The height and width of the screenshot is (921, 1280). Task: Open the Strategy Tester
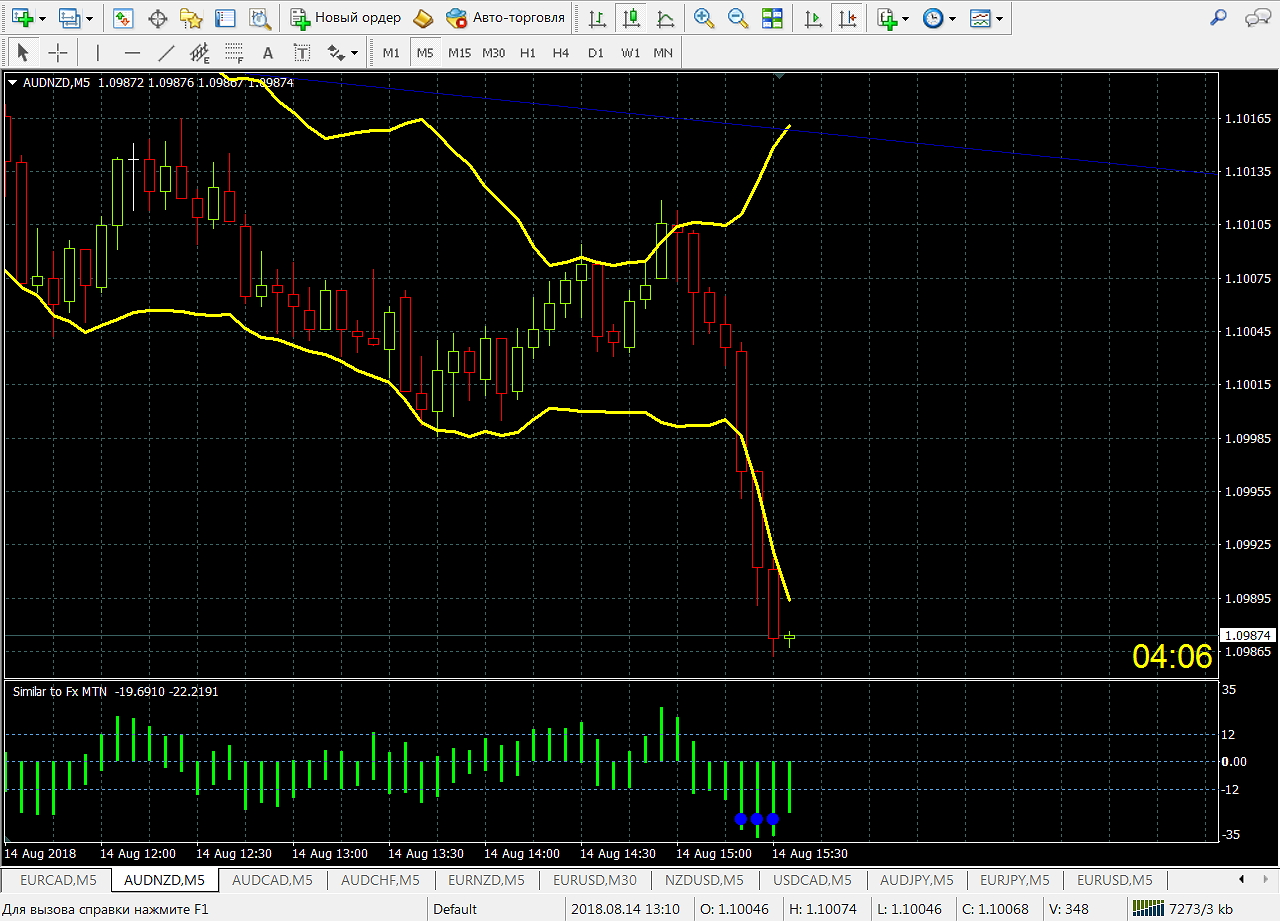(x=260, y=18)
